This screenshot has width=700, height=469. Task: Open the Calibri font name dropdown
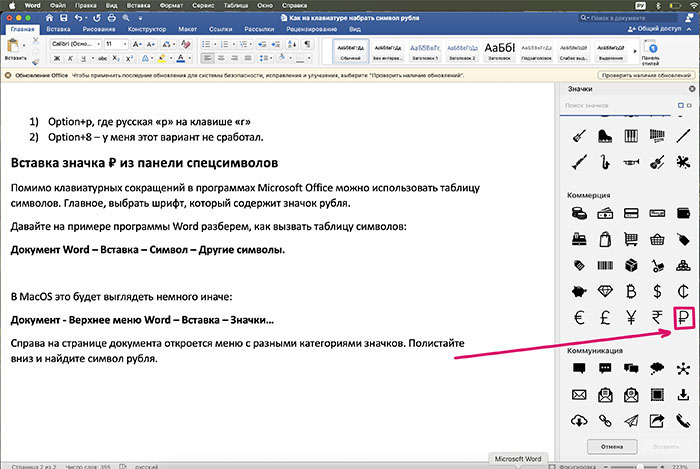[x=98, y=44]
